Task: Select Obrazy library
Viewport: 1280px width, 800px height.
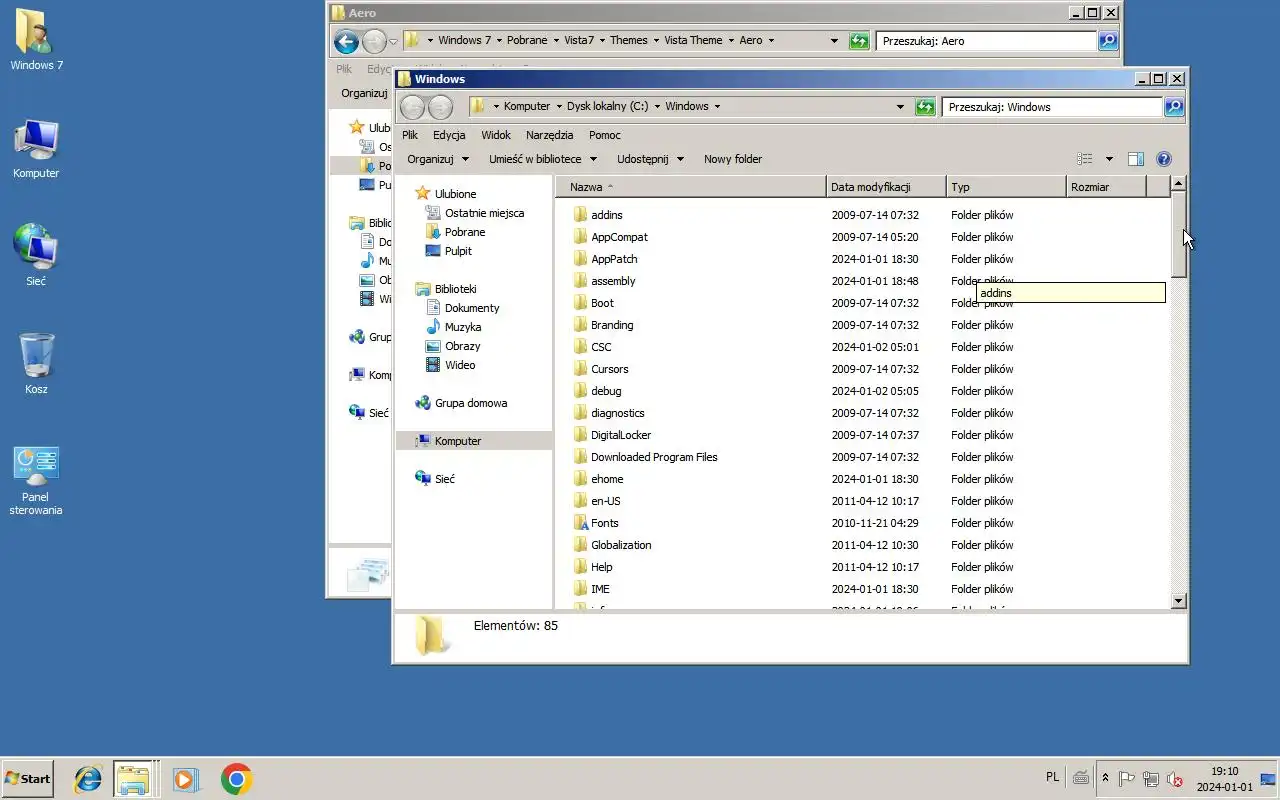Action: [453, 346]
